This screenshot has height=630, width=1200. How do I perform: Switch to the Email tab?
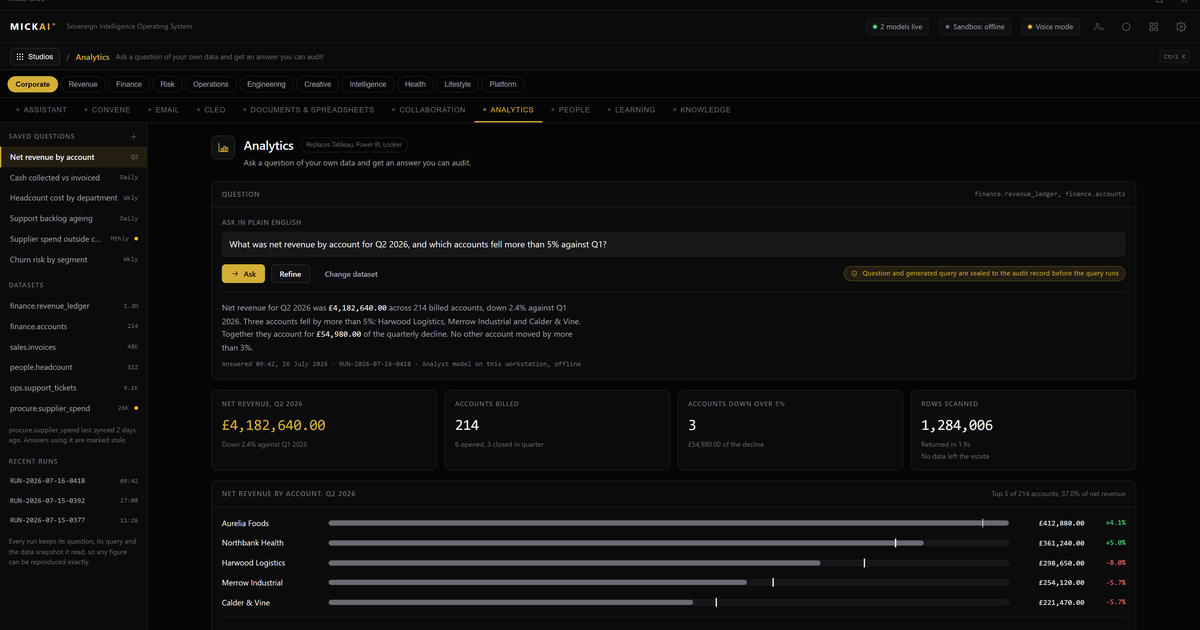tap(164, 109)
